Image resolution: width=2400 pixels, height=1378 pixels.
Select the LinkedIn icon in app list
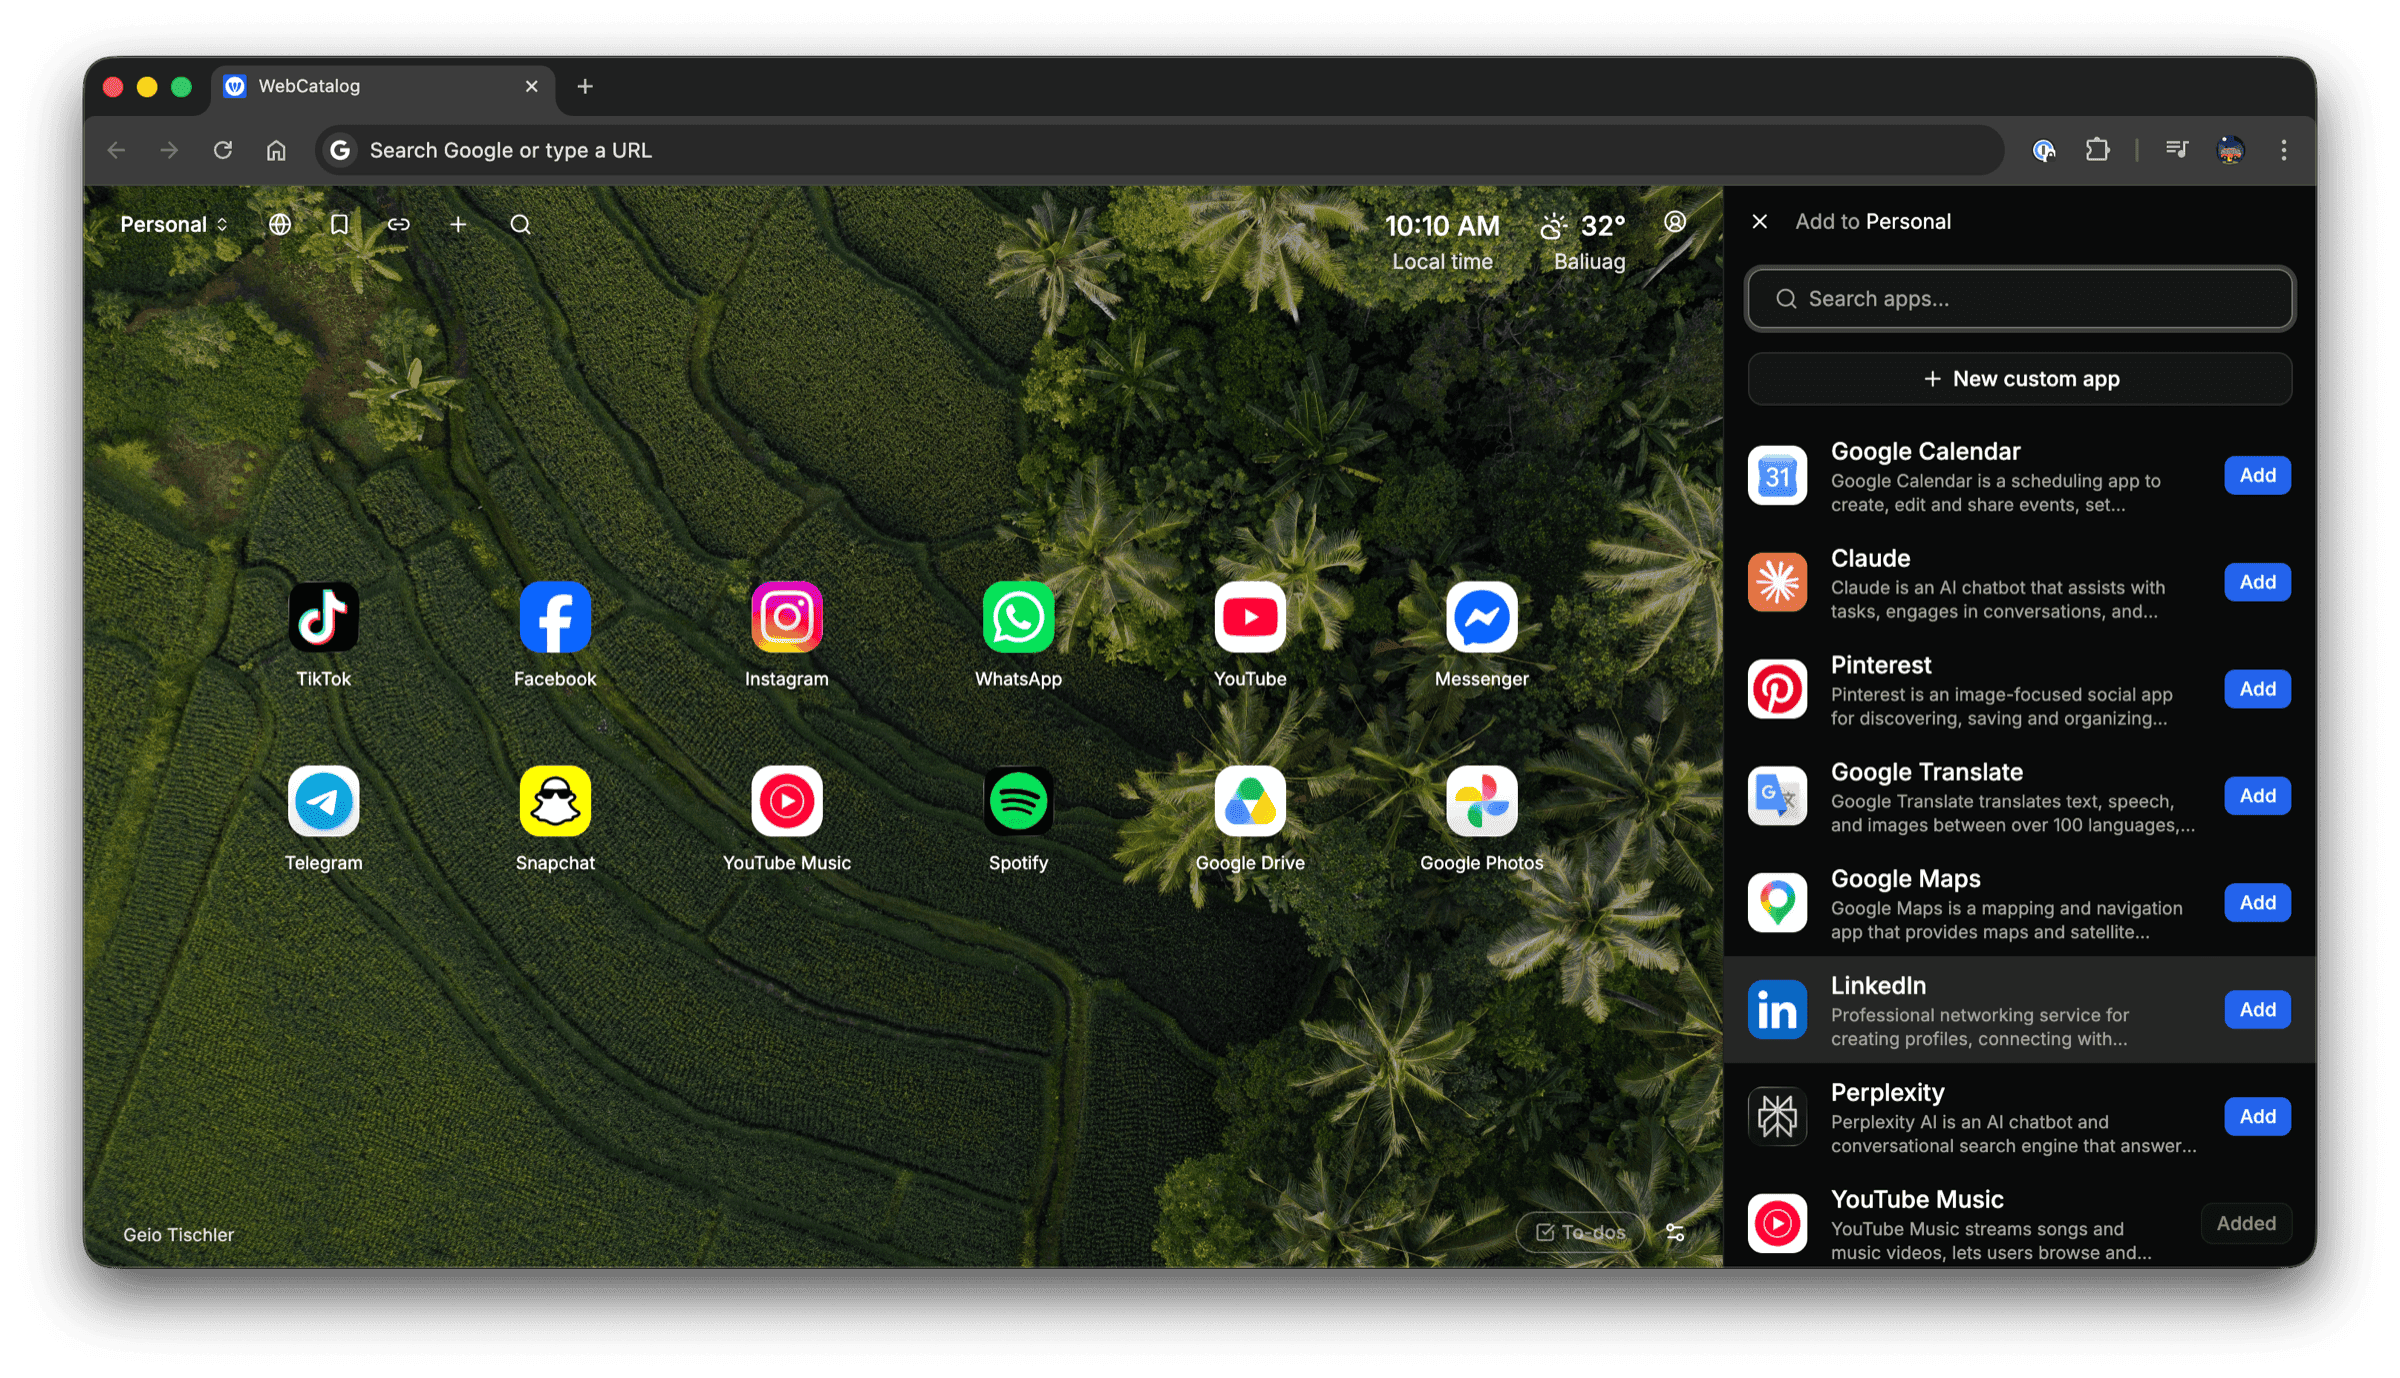1777,1011
